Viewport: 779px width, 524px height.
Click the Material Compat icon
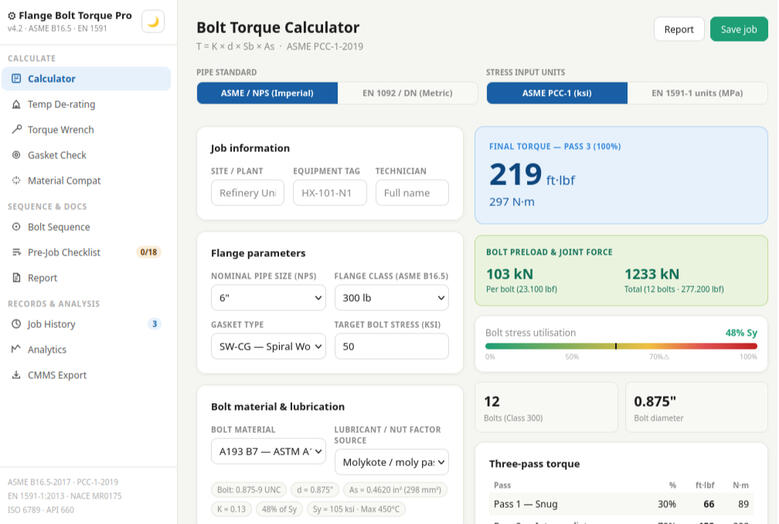coord(16,180)
